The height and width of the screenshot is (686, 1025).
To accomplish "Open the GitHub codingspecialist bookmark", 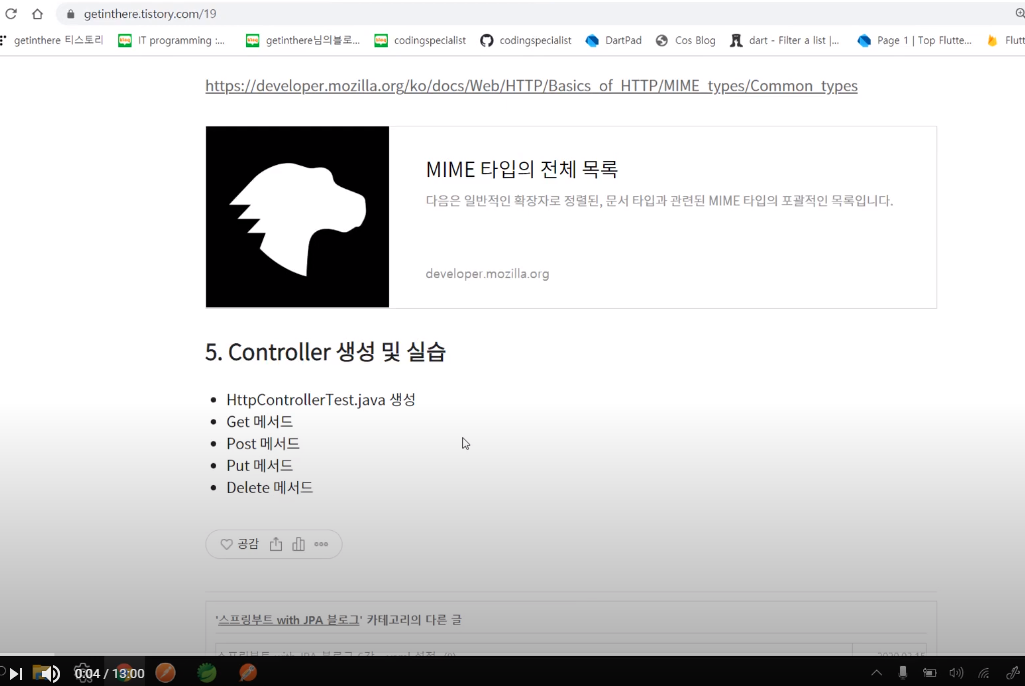I will click(526, 41).
